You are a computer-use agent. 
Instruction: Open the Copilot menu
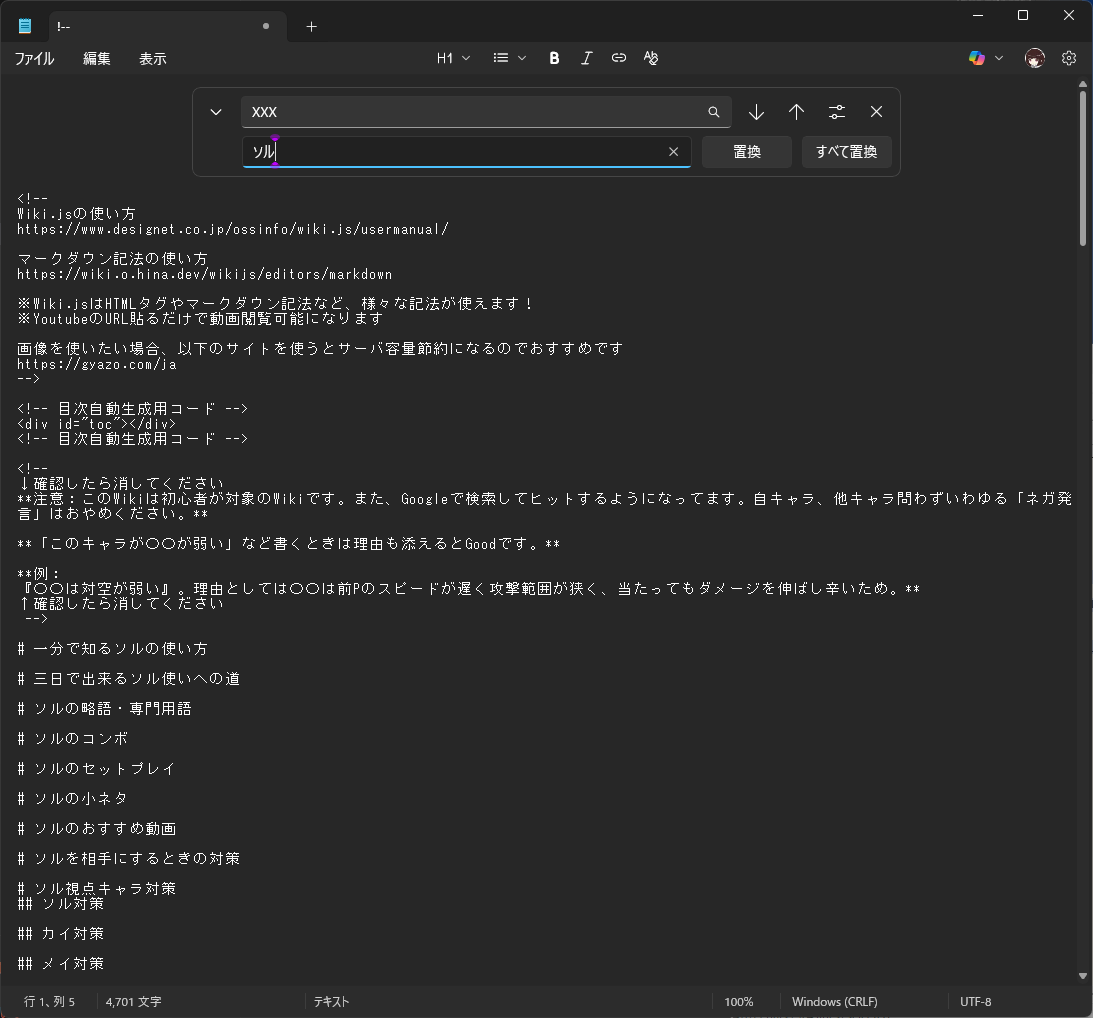tap(986, 58)
